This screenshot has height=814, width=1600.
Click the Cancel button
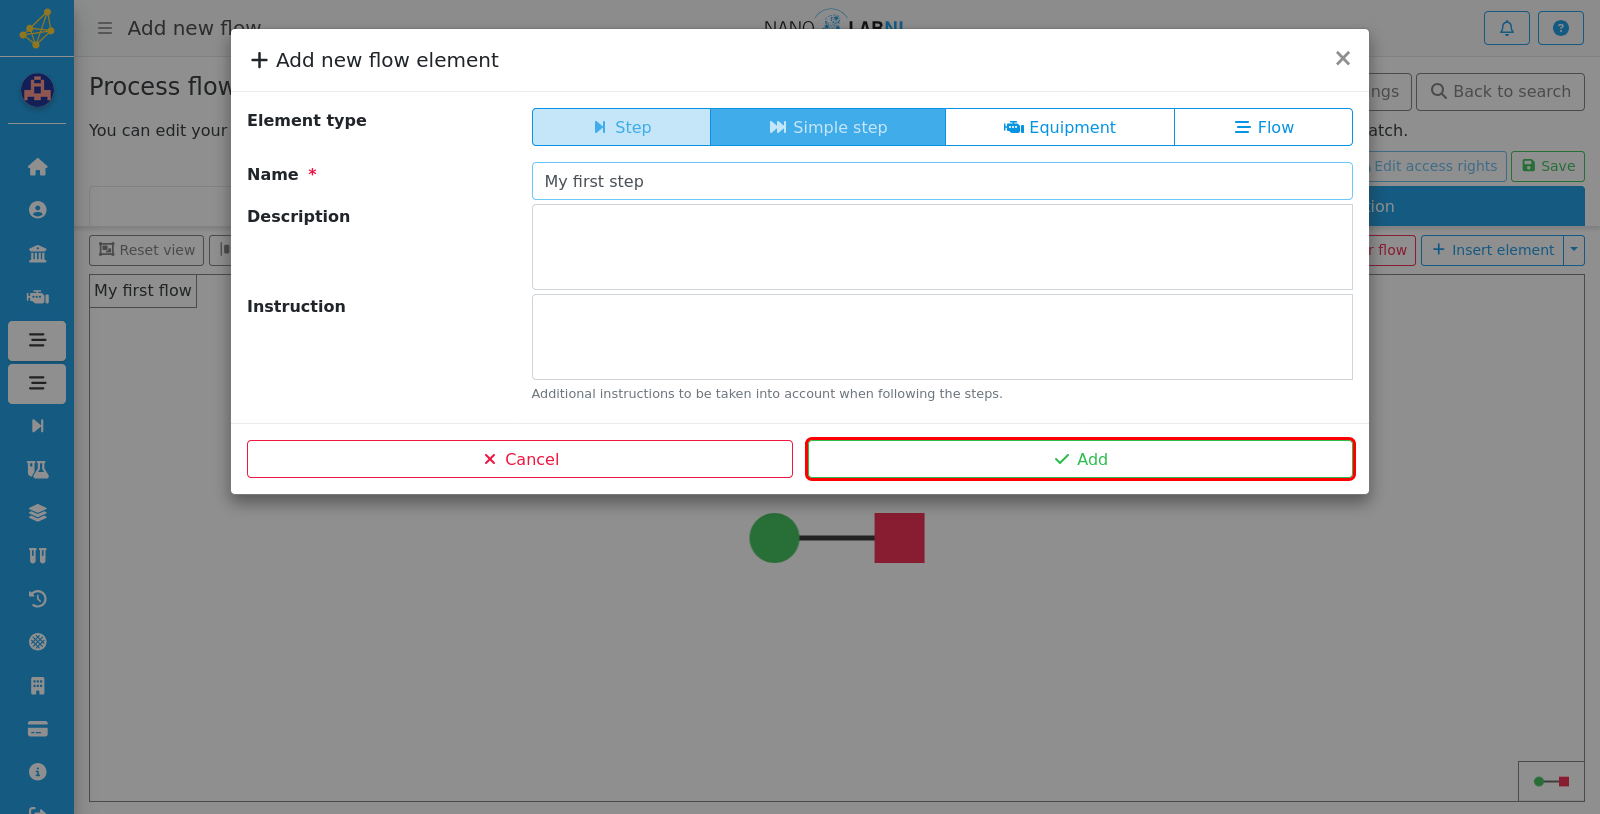520,459
